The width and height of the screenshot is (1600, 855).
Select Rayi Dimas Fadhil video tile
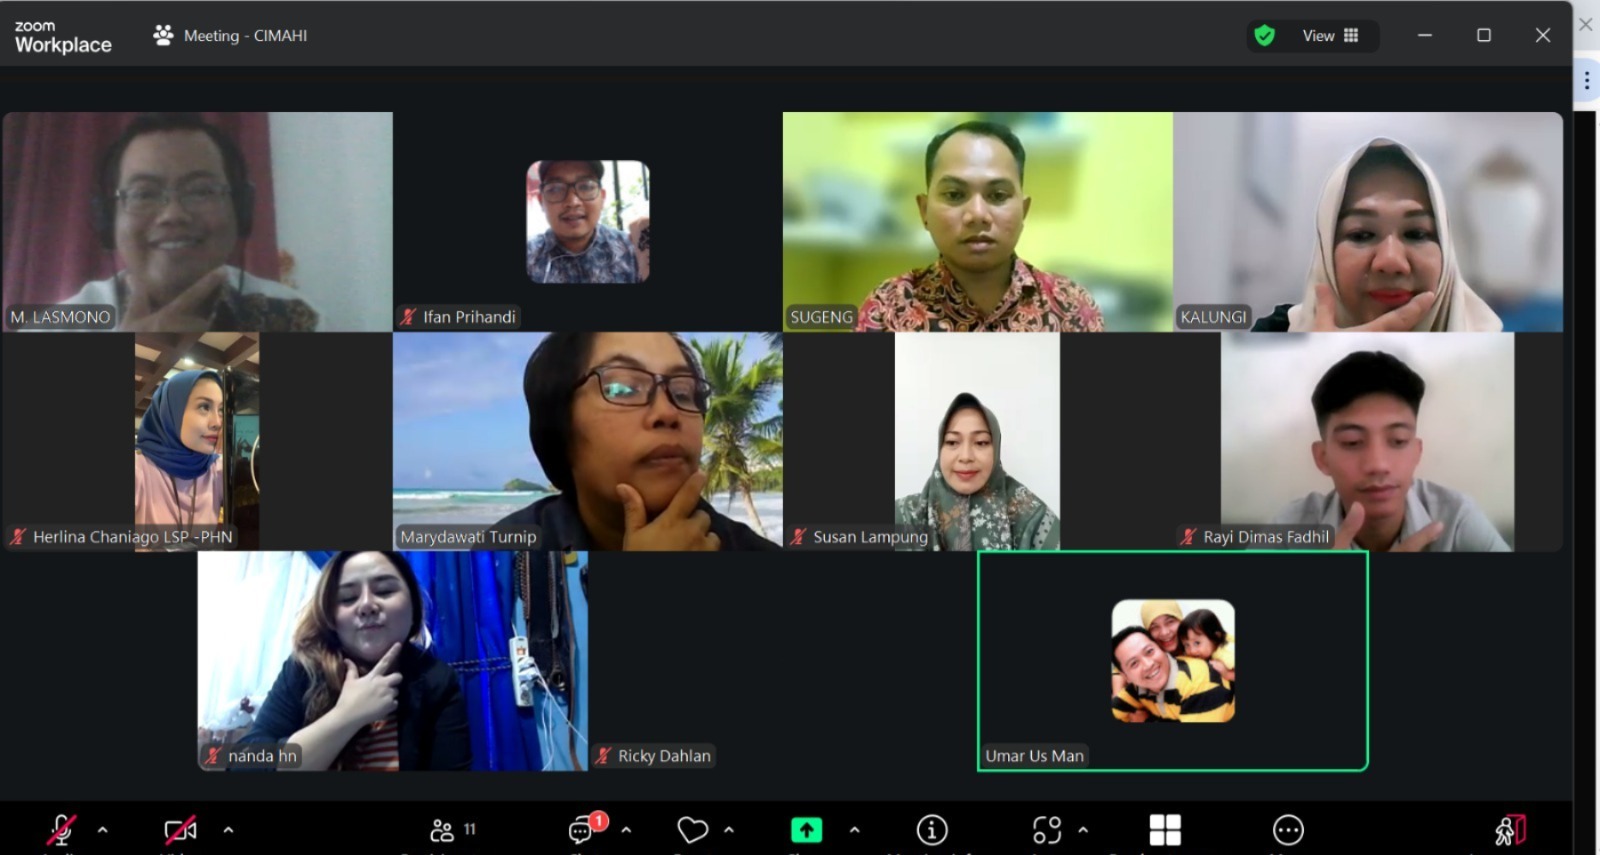(x=1367, y=441)
